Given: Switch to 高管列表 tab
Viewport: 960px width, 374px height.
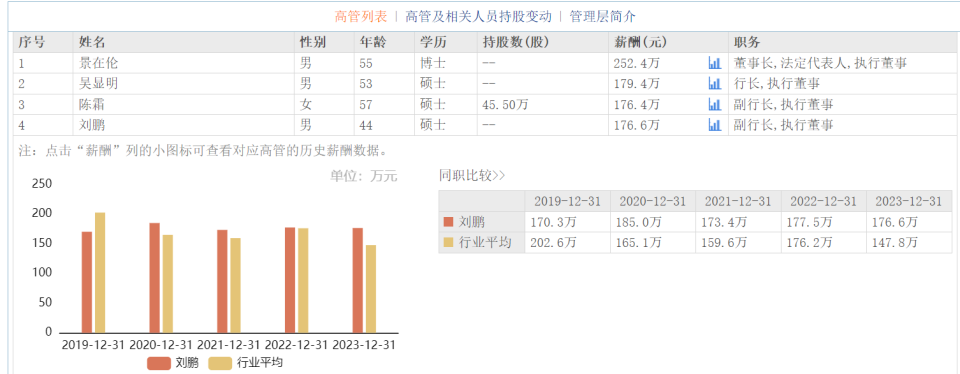Looking at the screenshot, I should tap(361, 17).
